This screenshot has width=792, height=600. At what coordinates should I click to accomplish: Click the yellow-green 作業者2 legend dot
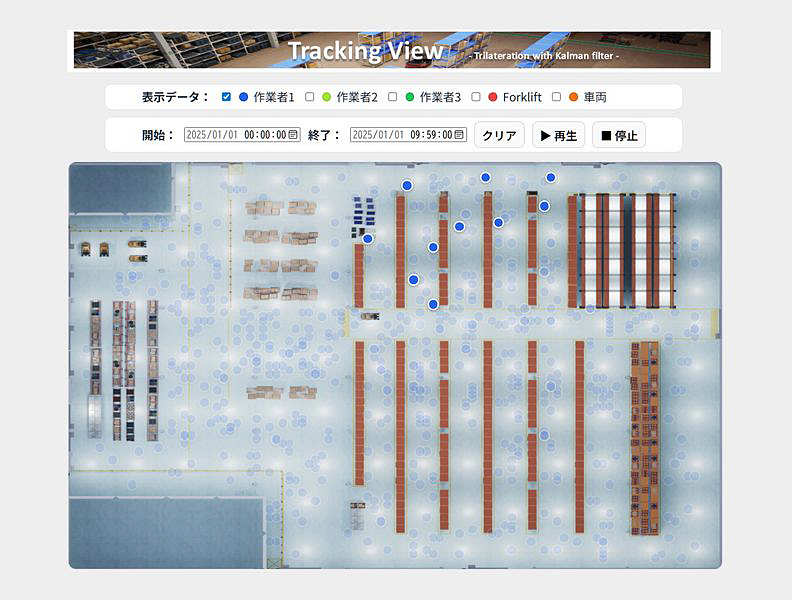326,97
